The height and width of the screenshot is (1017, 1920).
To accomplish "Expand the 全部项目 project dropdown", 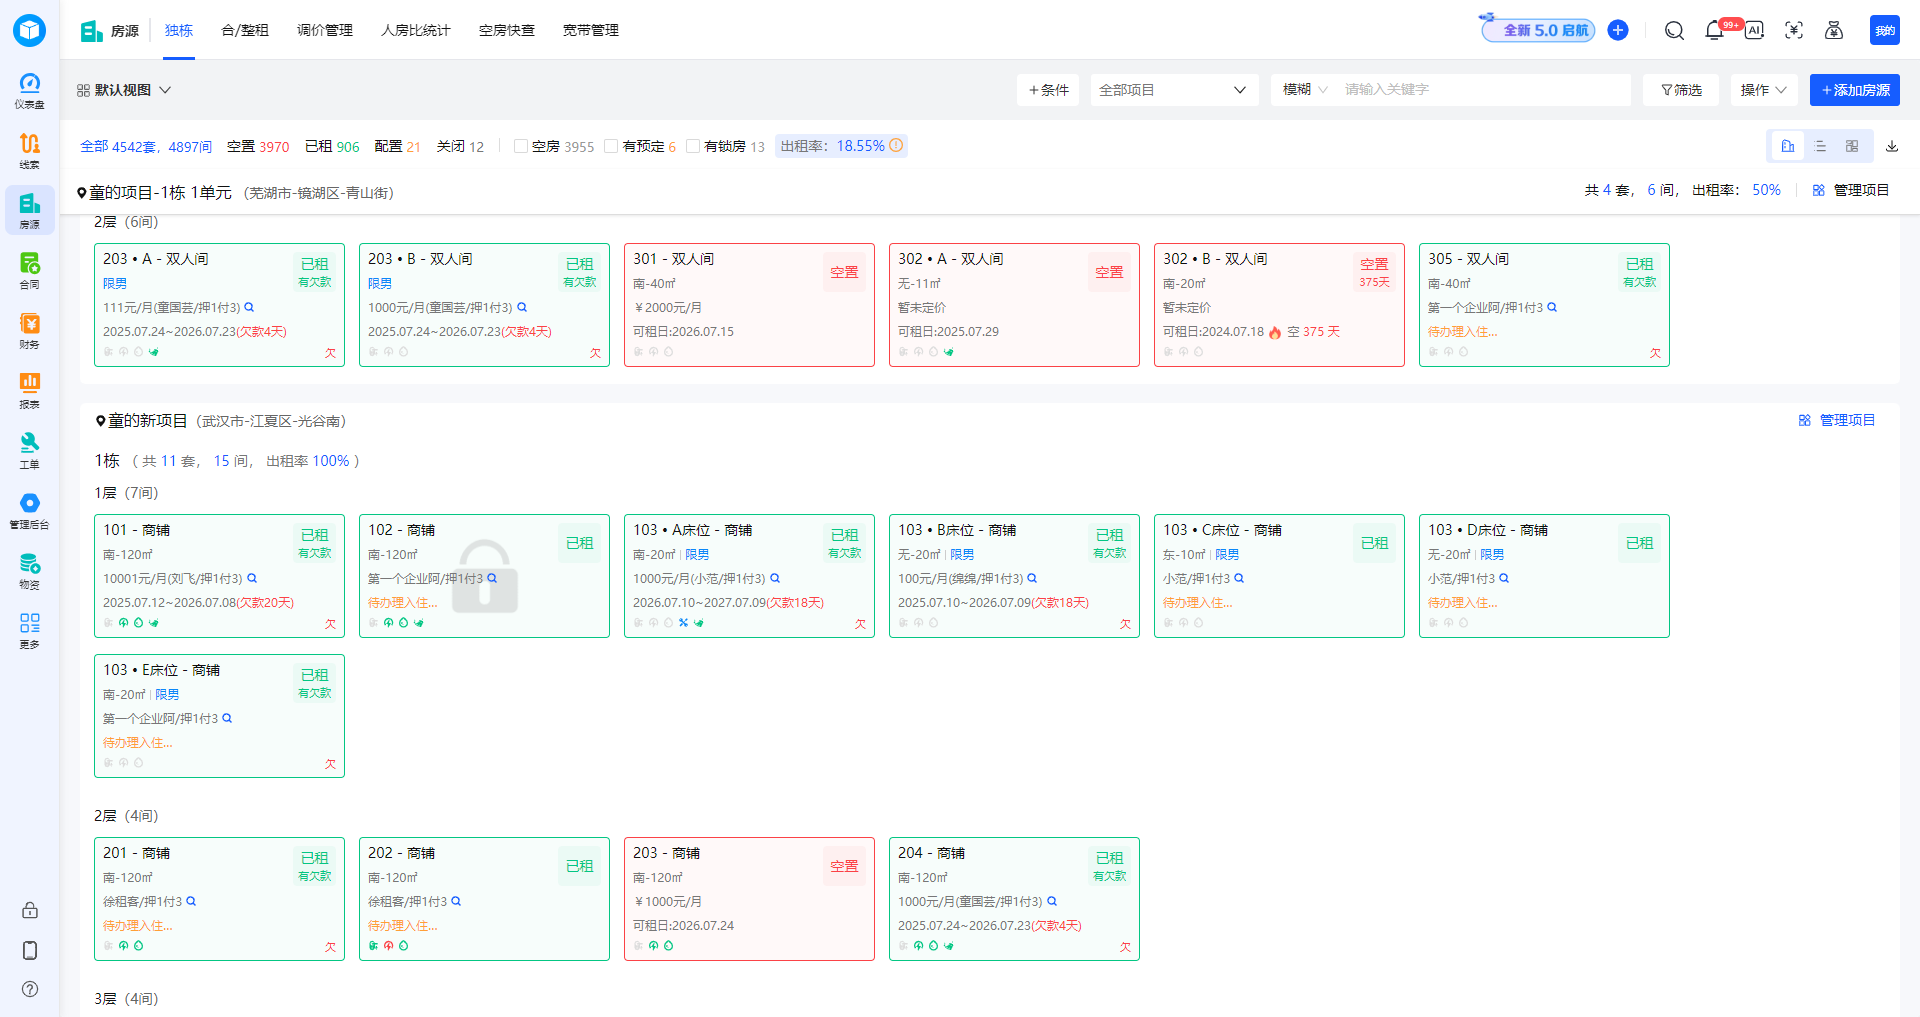I will [1172, 90].
